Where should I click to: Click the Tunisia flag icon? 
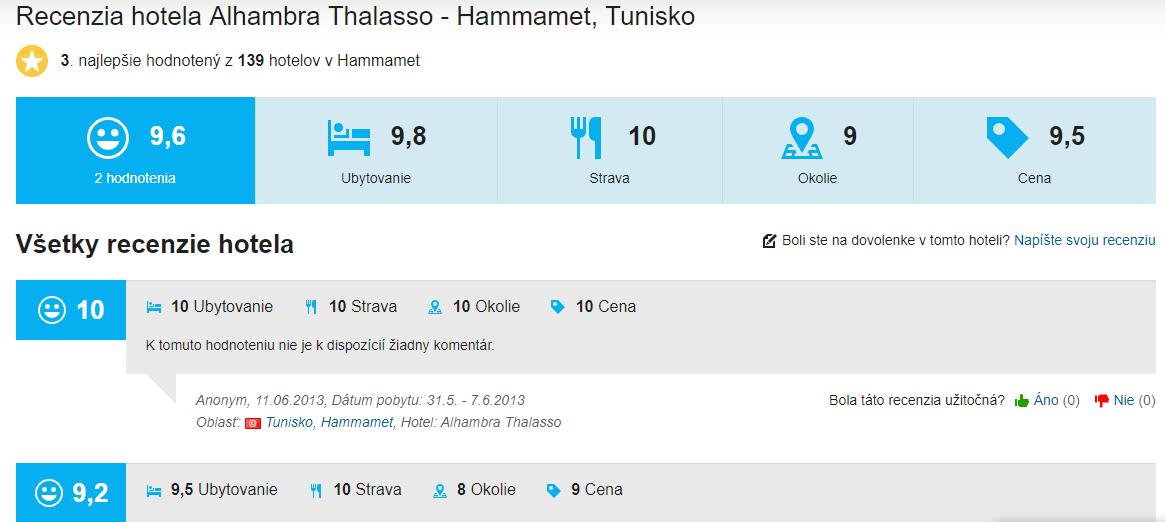point(254,423)
